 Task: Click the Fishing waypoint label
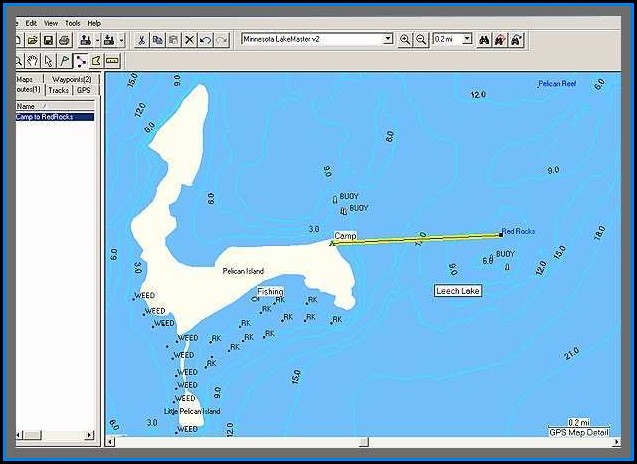point(270,291)
